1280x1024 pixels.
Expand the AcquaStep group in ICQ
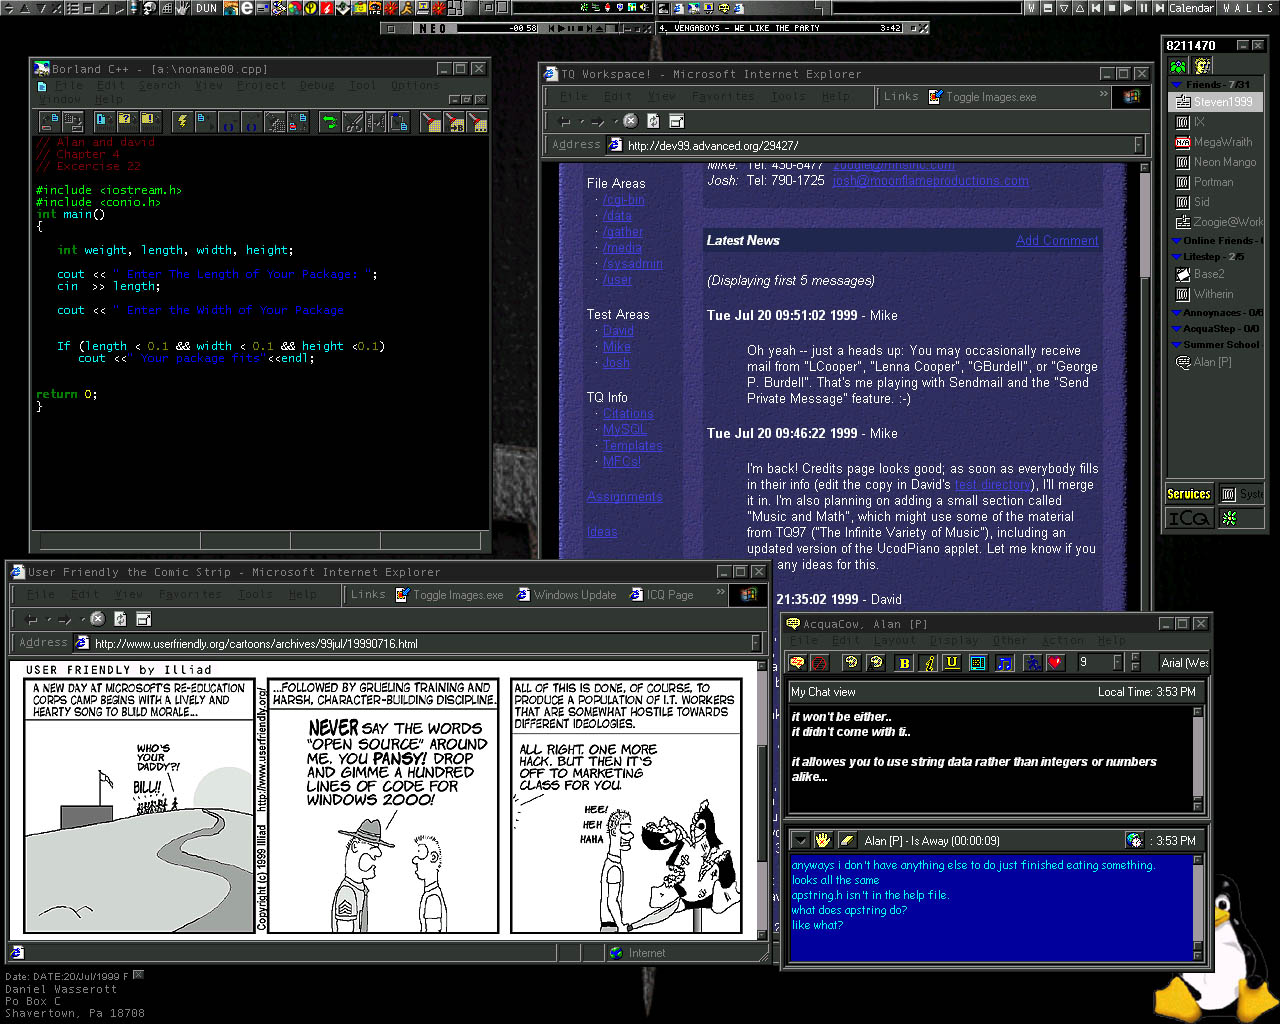coord(1176,329)
